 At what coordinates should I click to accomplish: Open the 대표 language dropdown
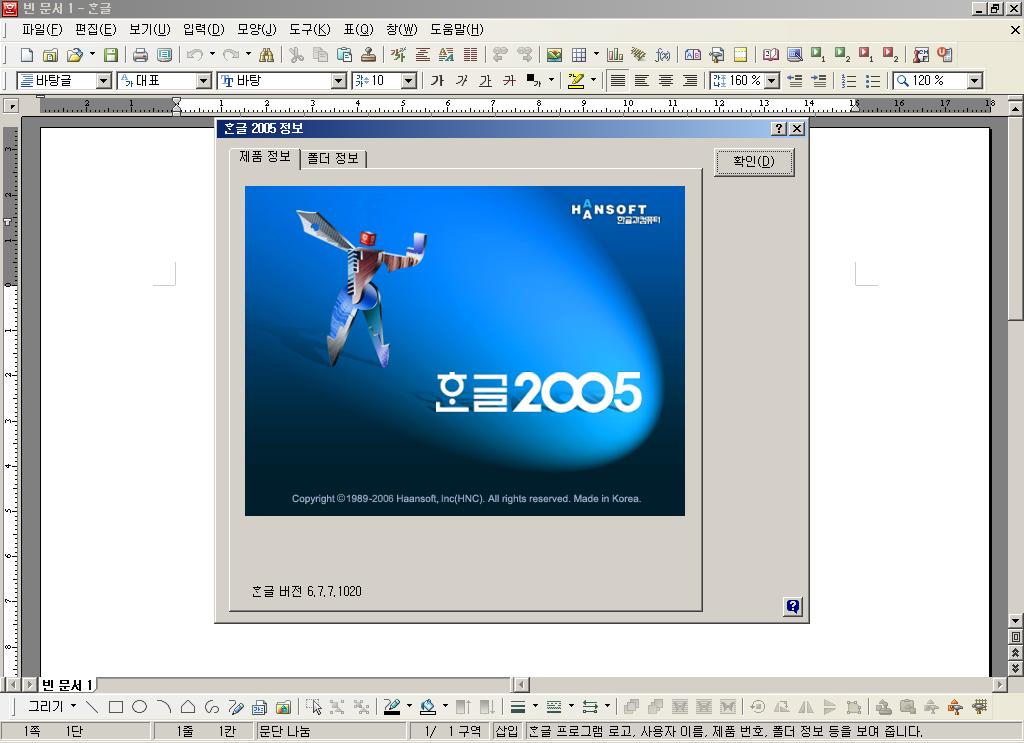tap(204, 81)
